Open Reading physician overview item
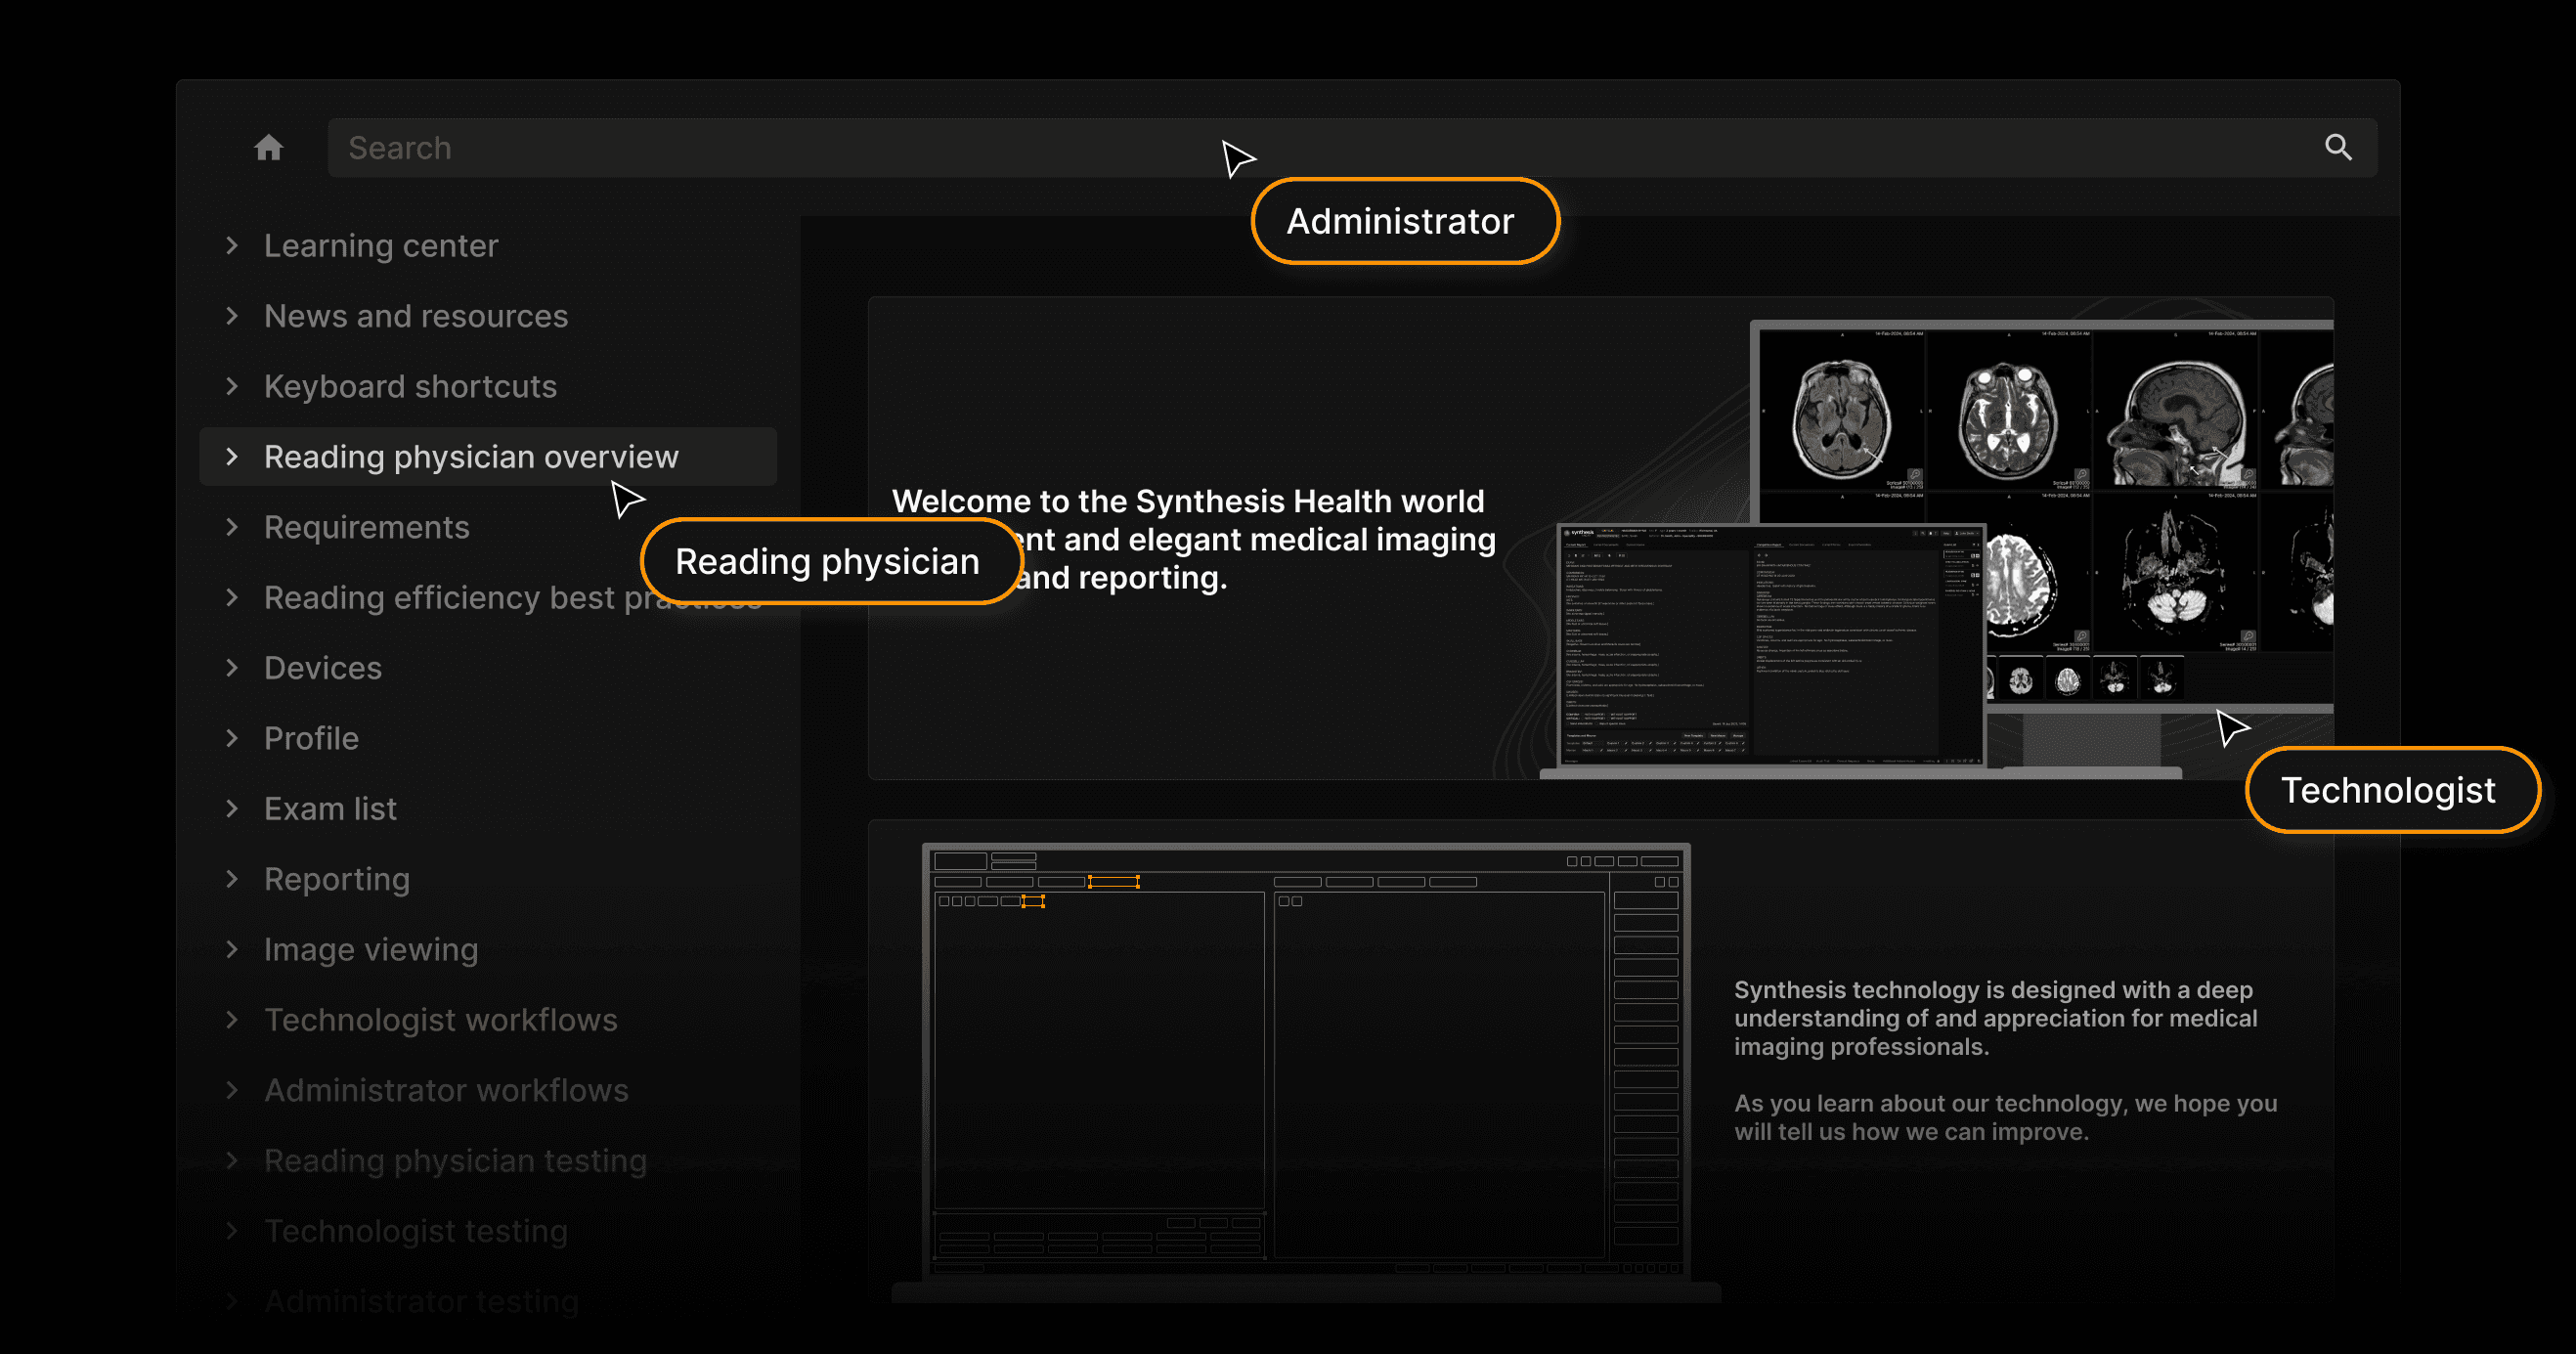This screenshot has width=2576, height=1354. pos(470,457)
